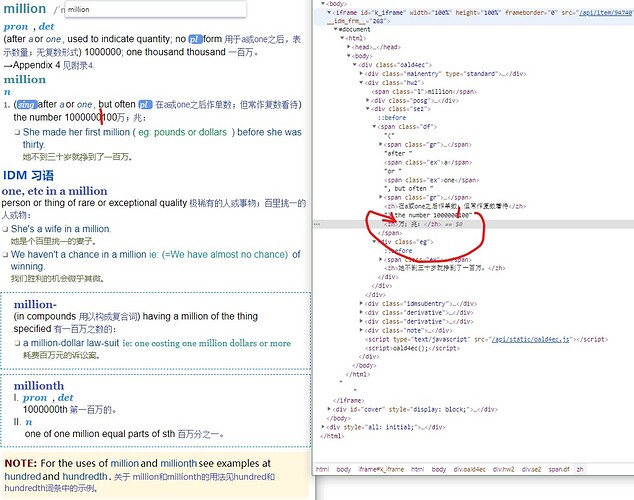Click the 'million-' compound entry heading

point(35,304)
